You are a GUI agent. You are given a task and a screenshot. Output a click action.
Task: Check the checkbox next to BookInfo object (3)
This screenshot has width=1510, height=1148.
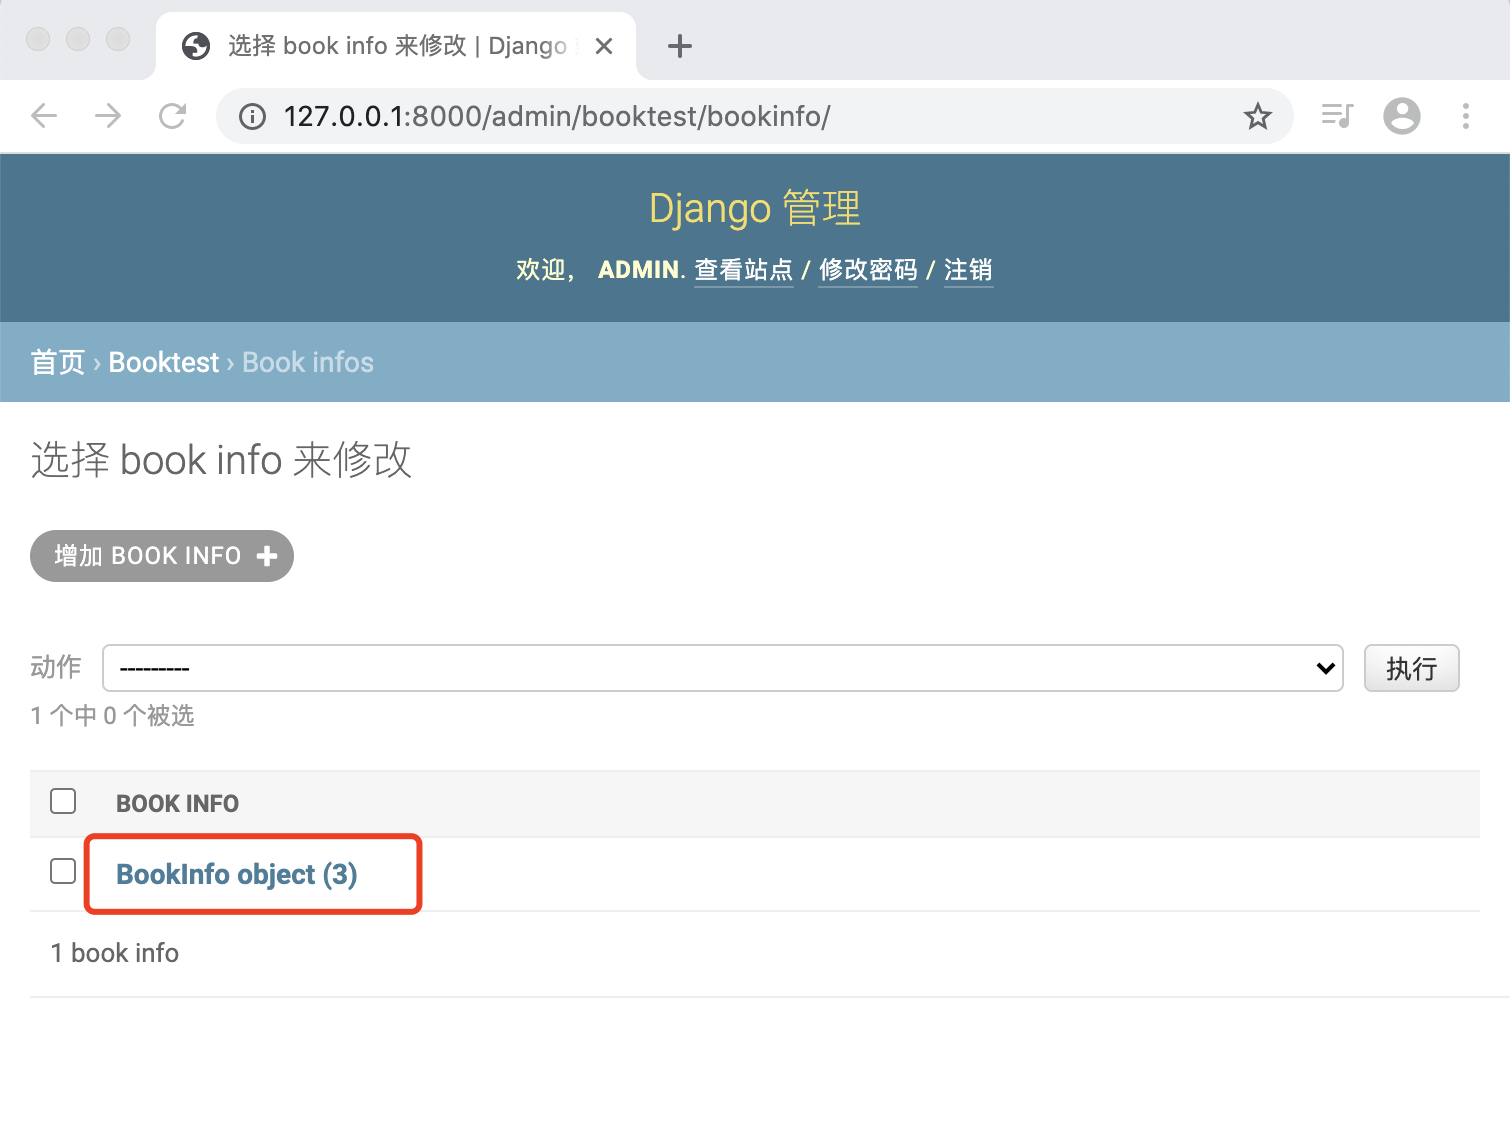pos(62,871)
